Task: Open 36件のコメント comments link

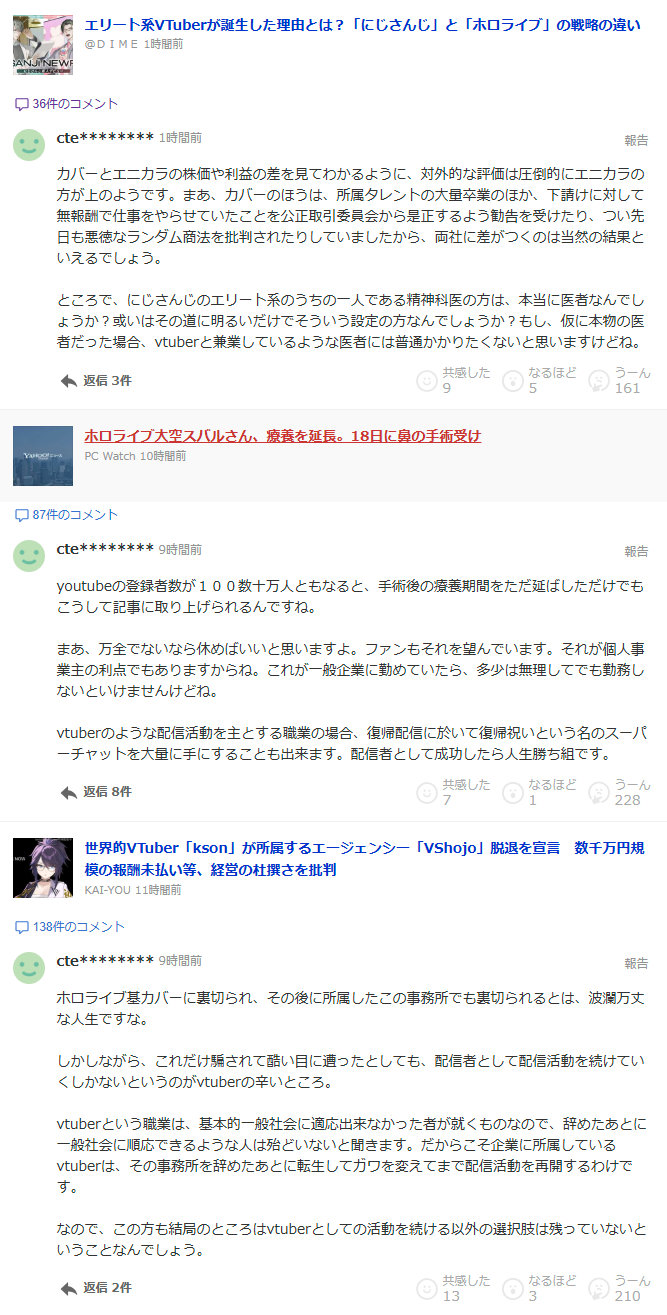Action: (66, 104)
